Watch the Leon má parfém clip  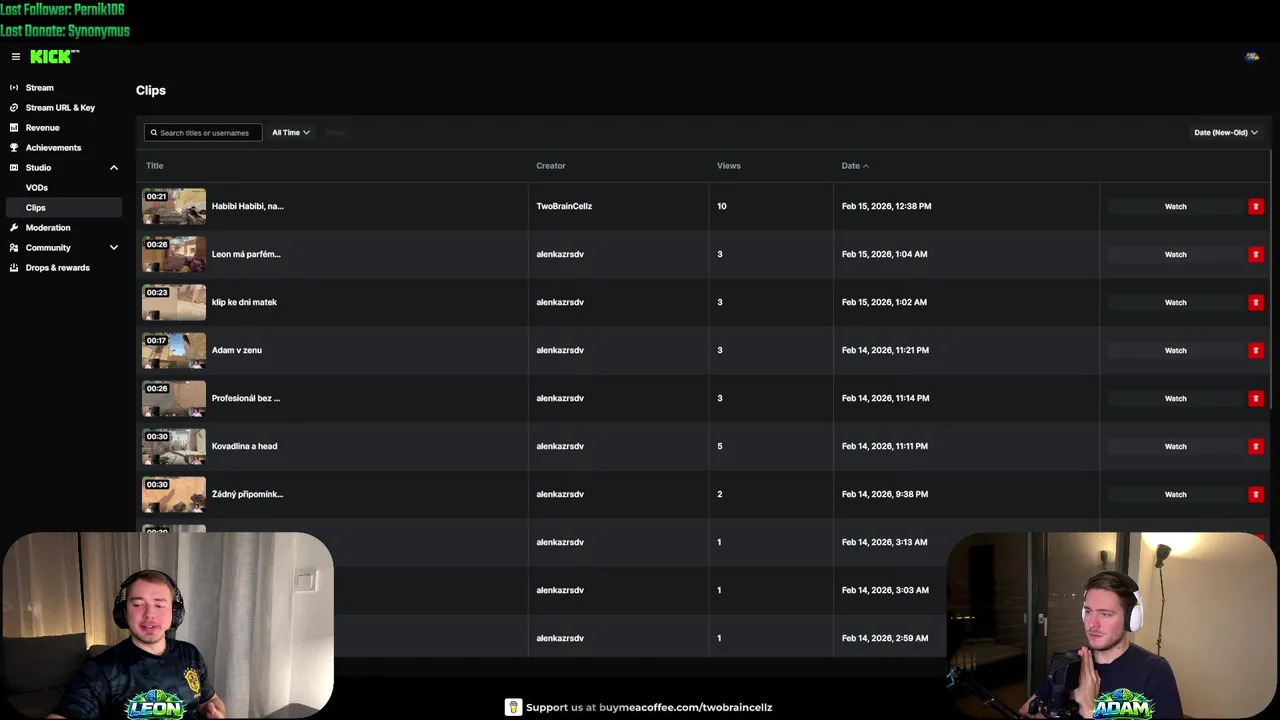(1175, 254)
